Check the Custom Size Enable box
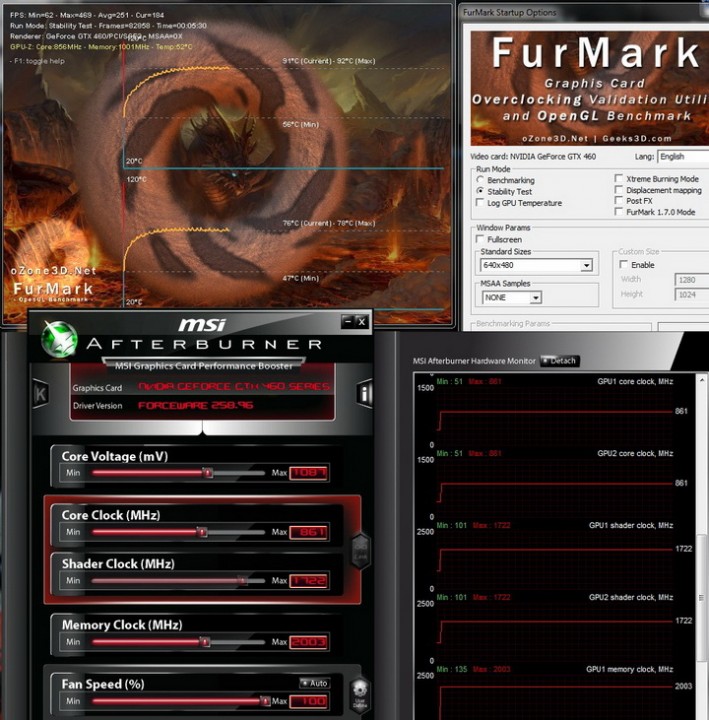The width and height of the screenshot is (709, 720). click(x=624, y=264)
